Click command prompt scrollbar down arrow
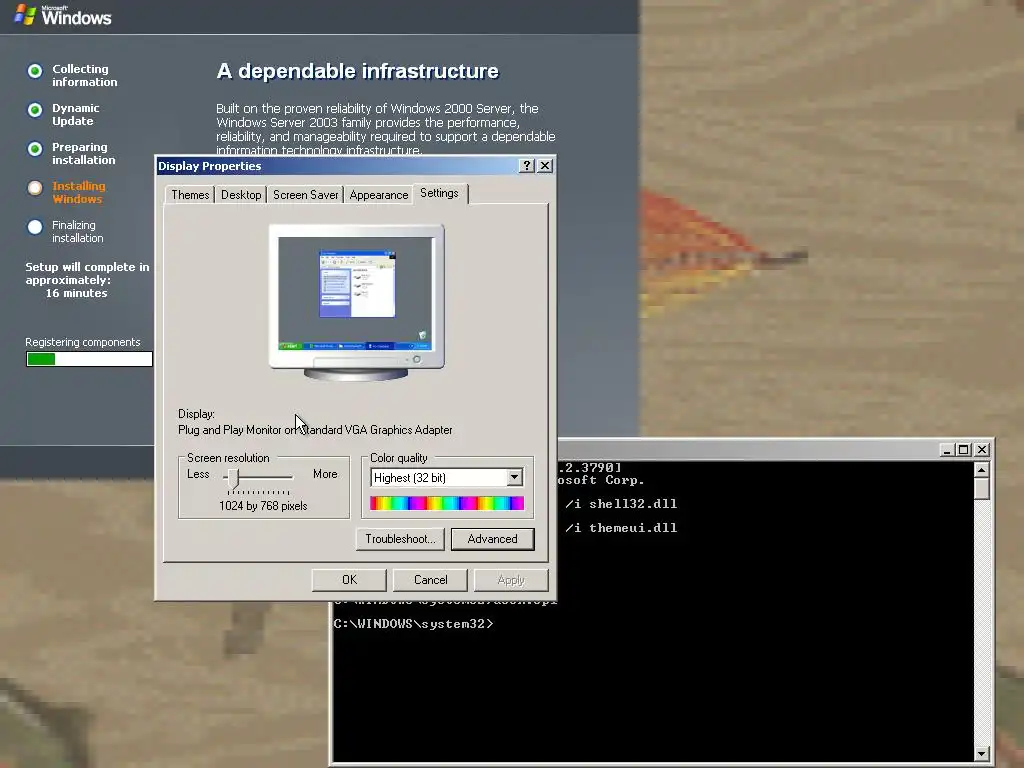The height and width of the screenshot is (768, 1024). coord(982,753)
